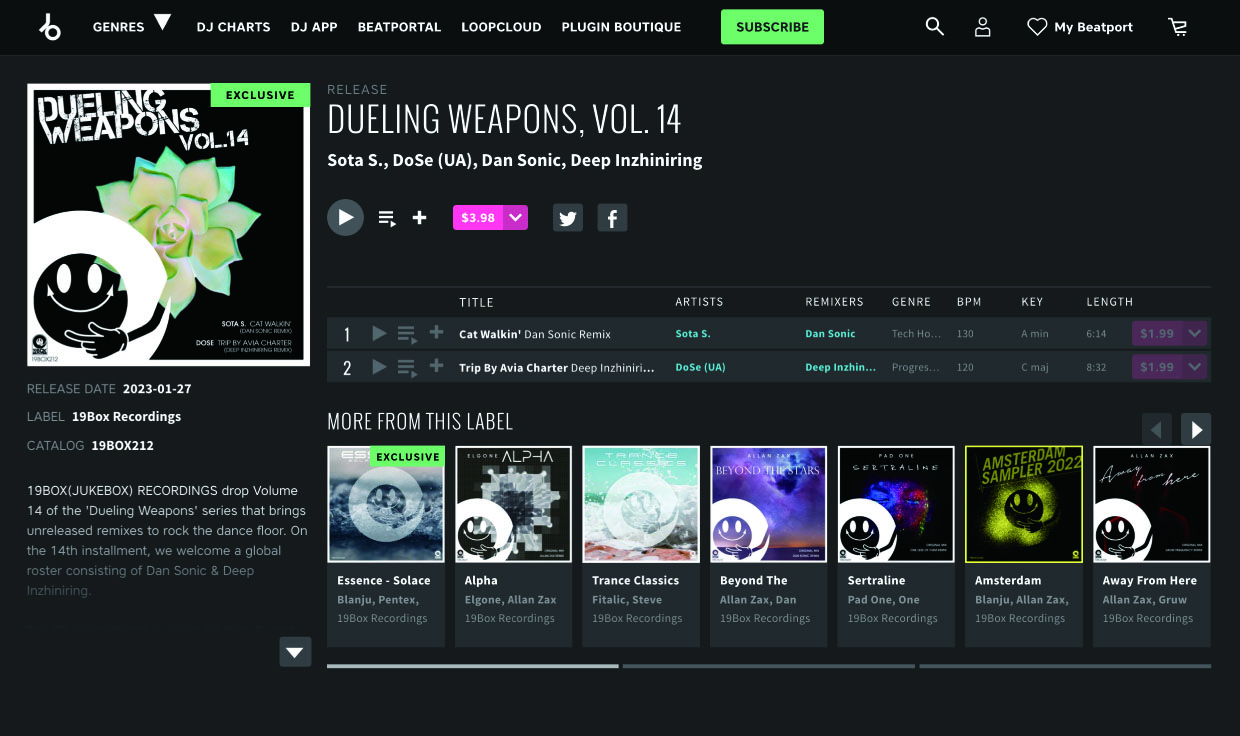
Task: Open the shopping cart icon
Action: pyautogui.click(x=1178, y=27)
